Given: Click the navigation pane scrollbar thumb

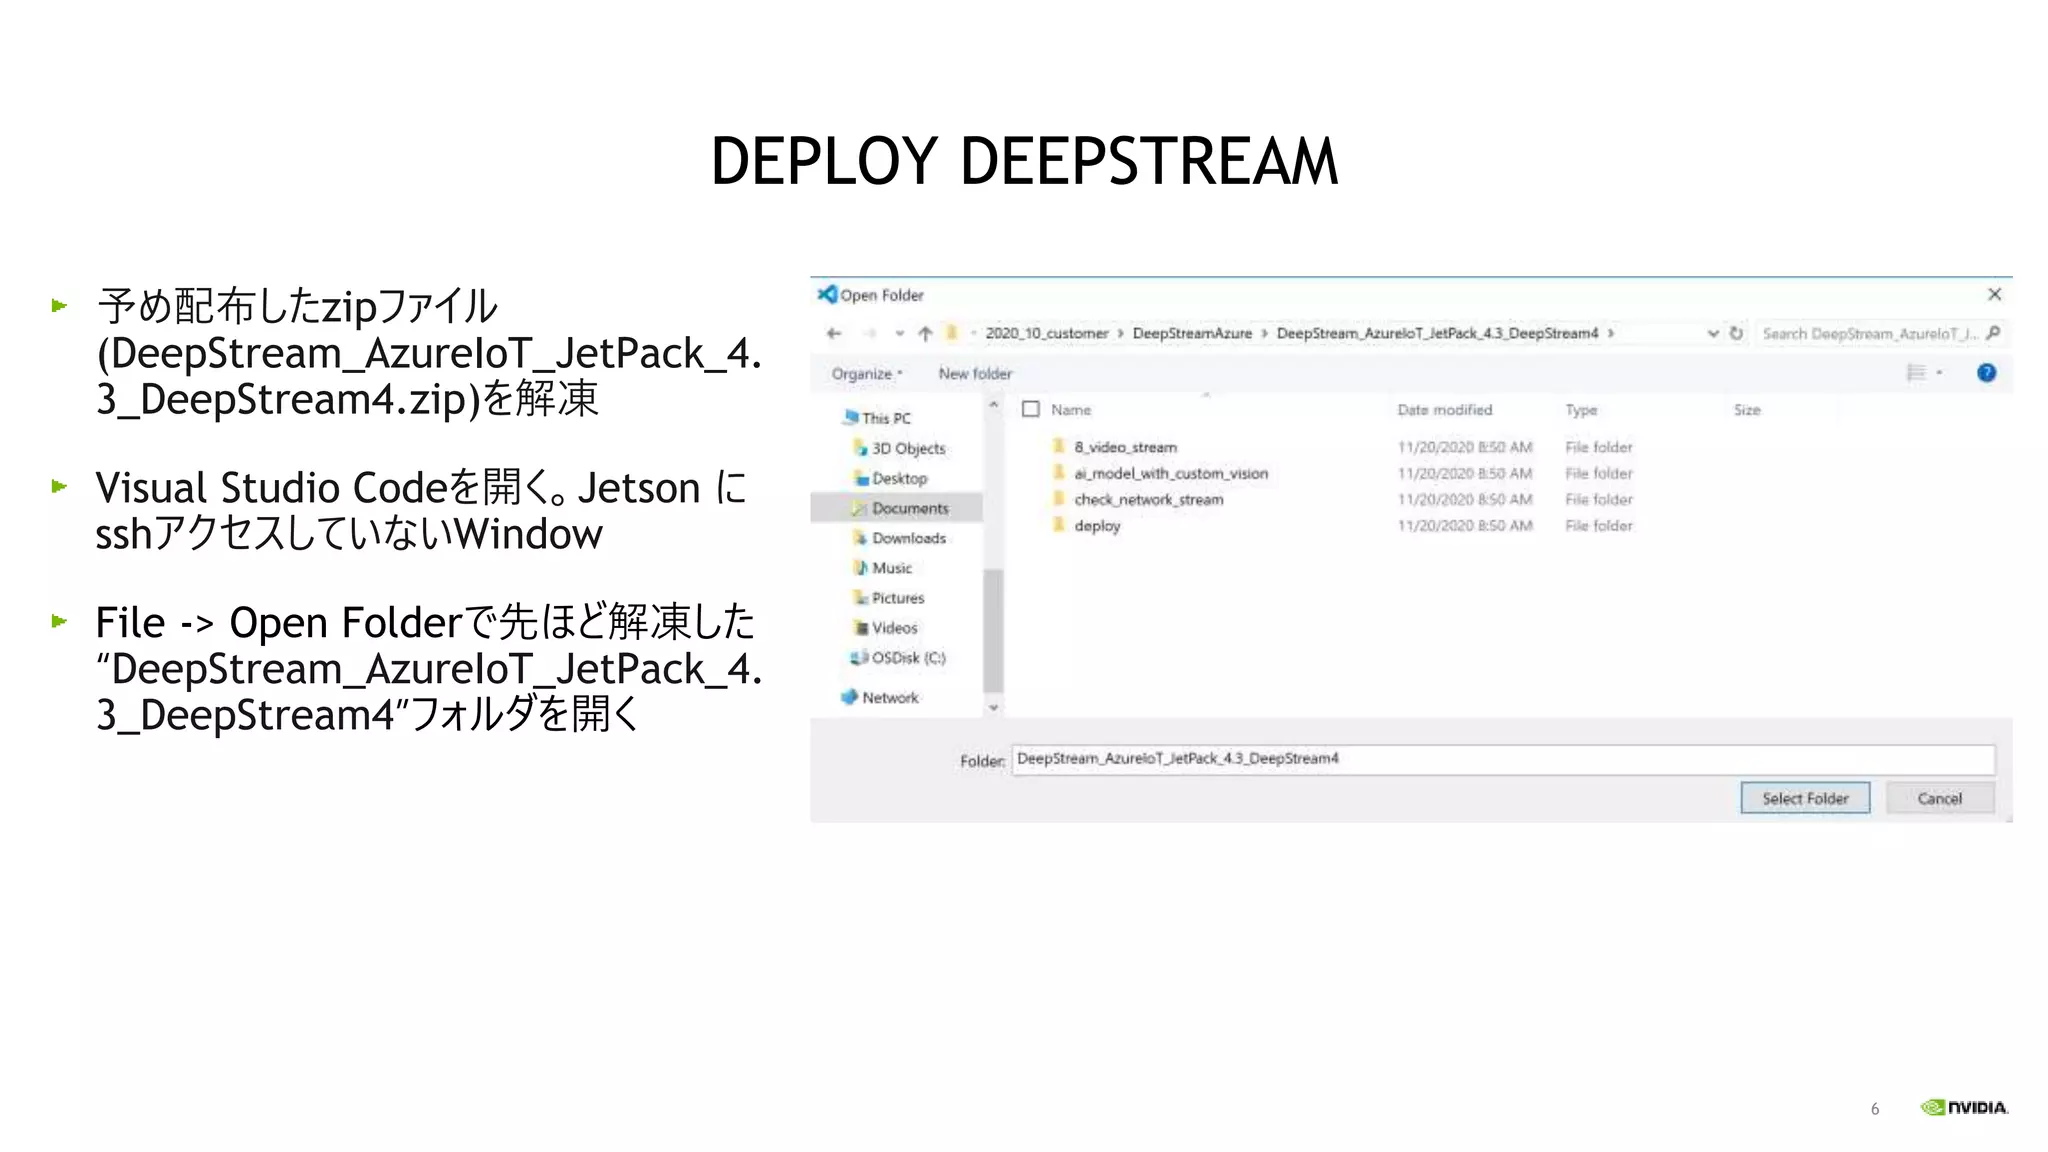Looking at the screenshot, I should (993, 630).
